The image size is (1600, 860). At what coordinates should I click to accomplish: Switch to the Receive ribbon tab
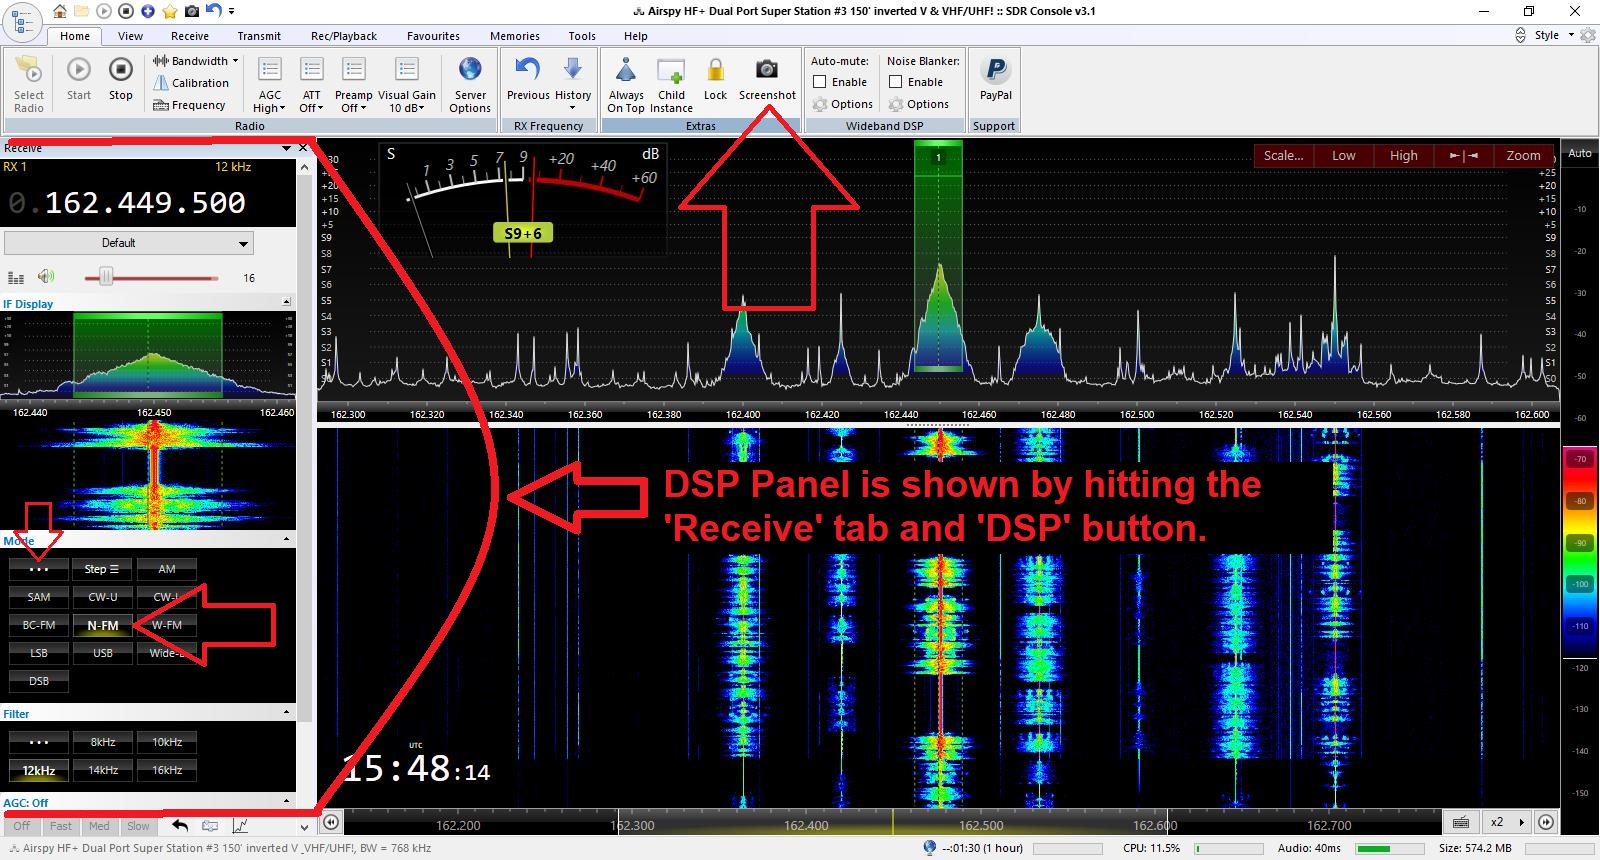coord(189,36)
